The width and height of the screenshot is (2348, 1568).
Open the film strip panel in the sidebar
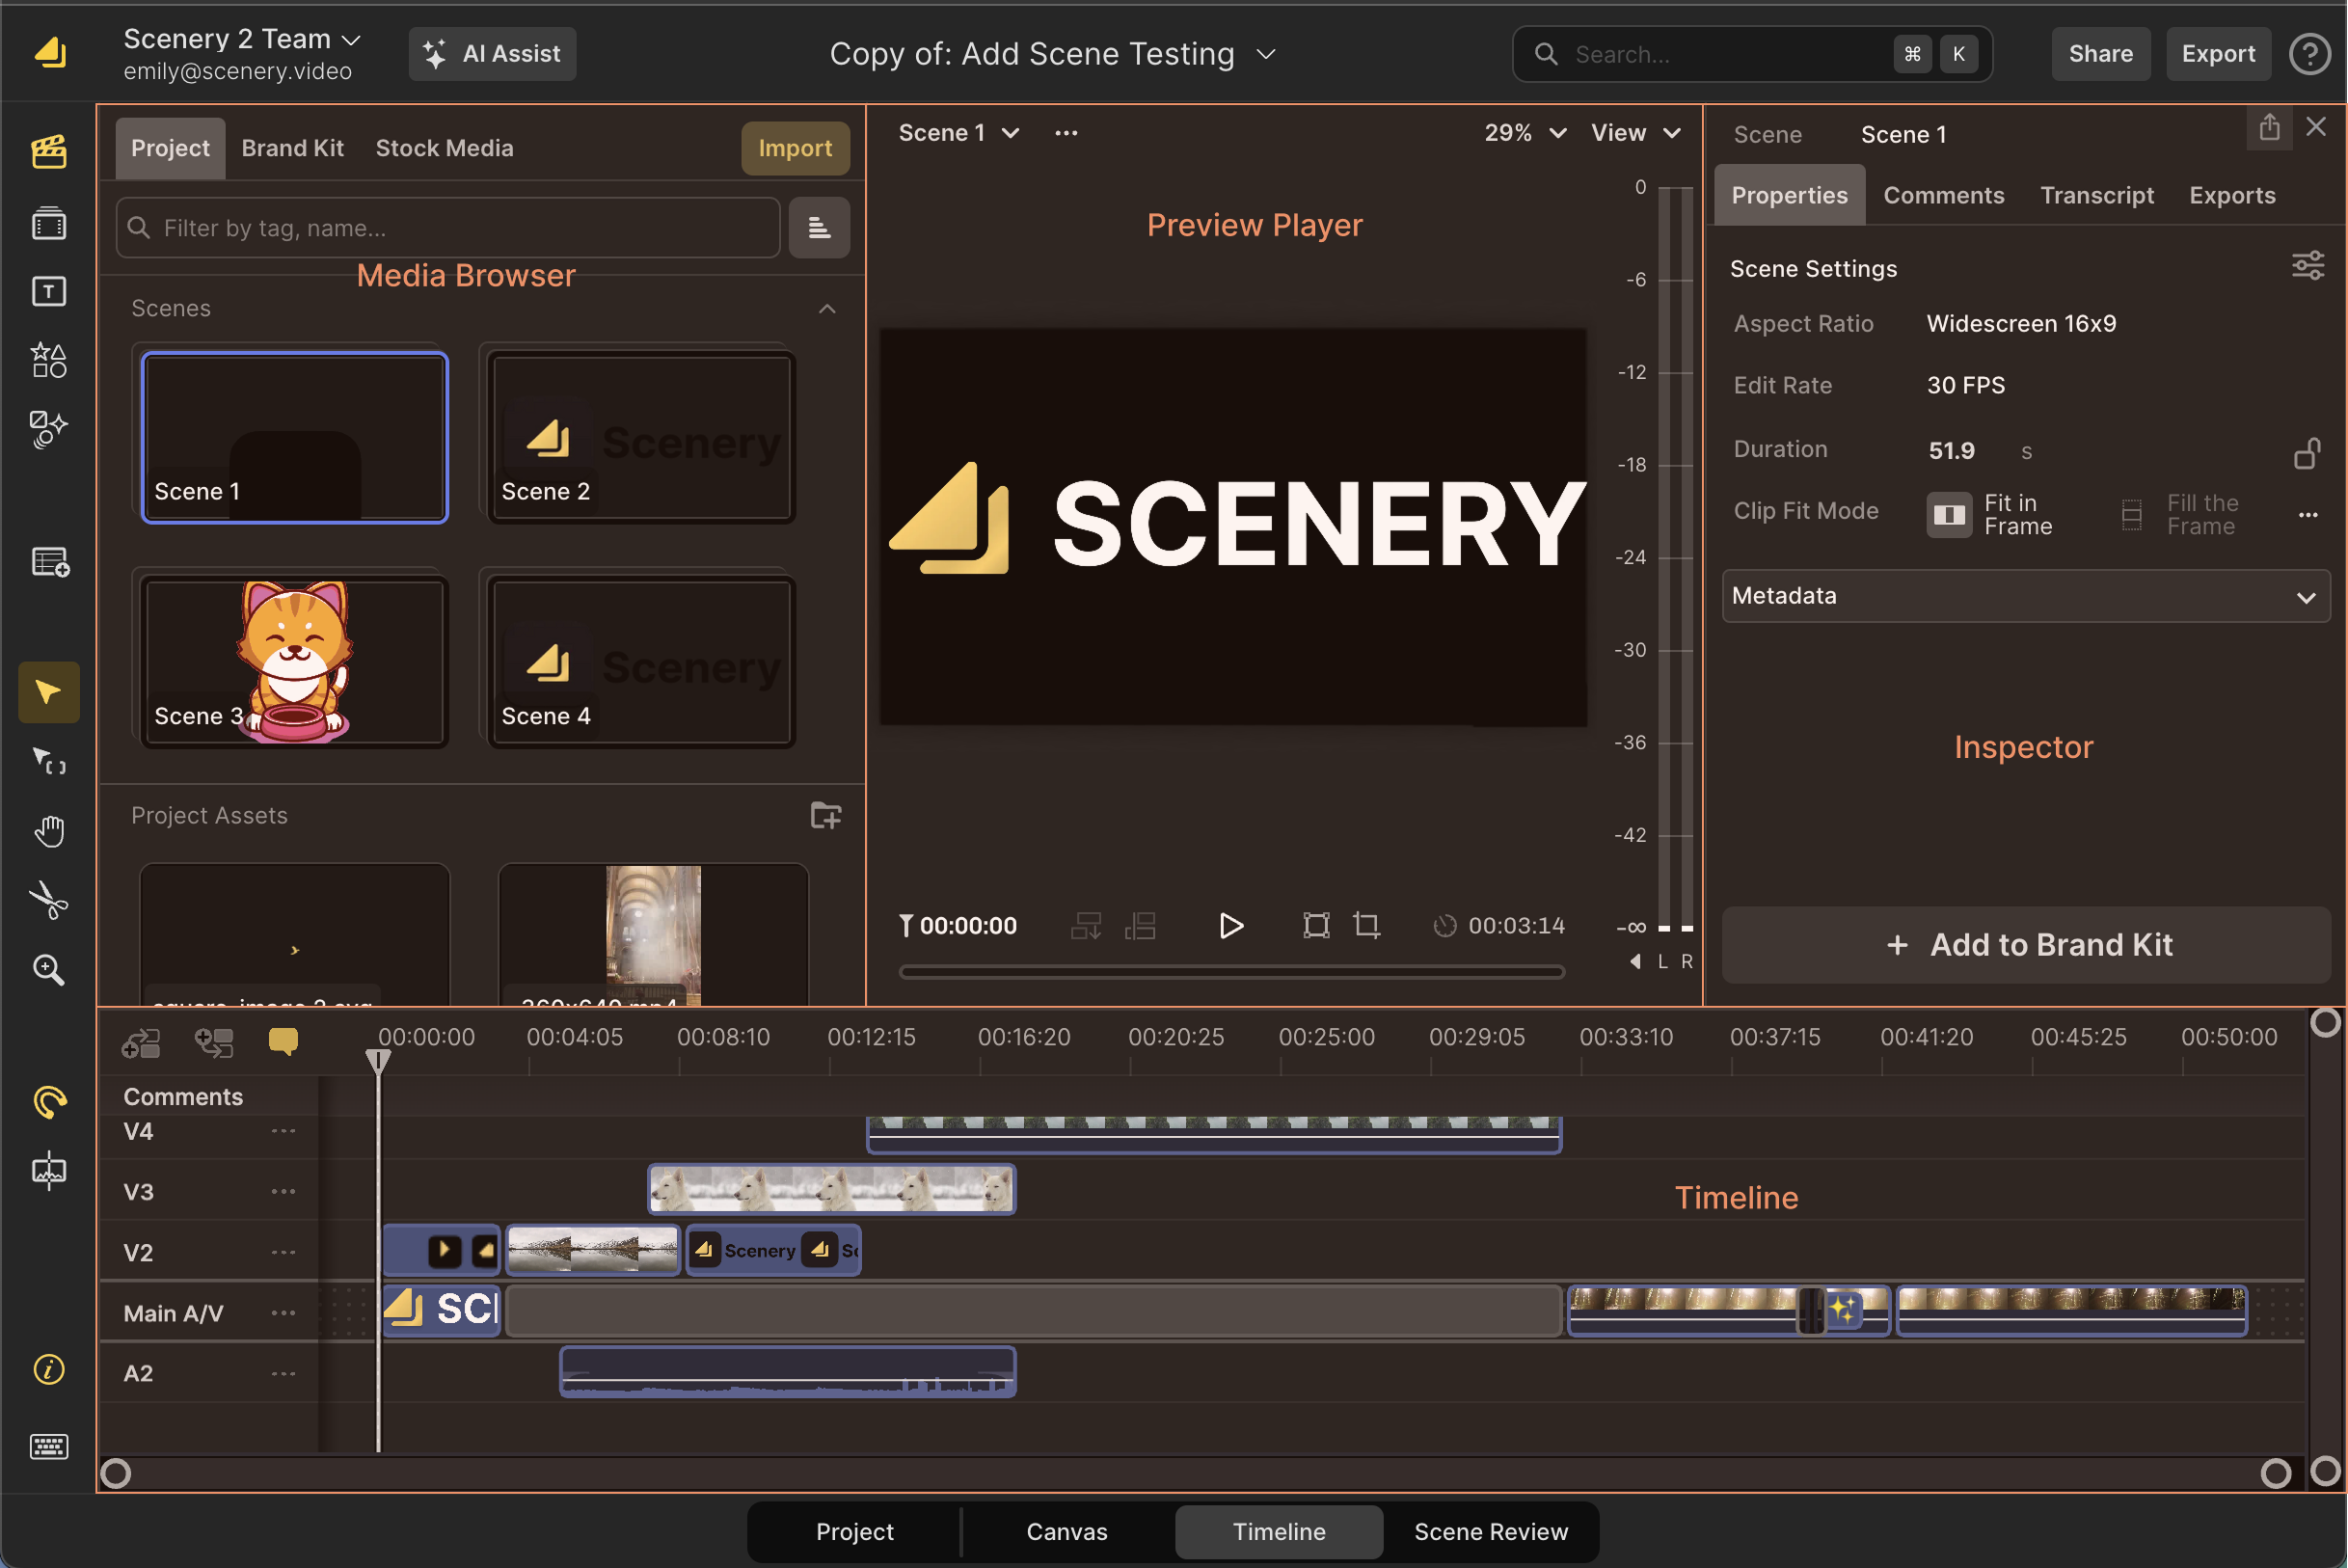(49, 223)
